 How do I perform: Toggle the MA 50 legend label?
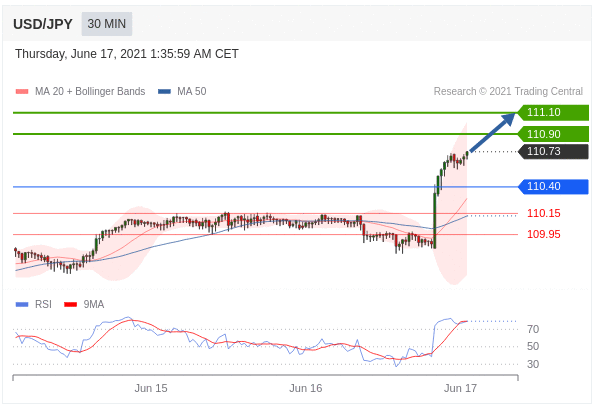[192, 92]
